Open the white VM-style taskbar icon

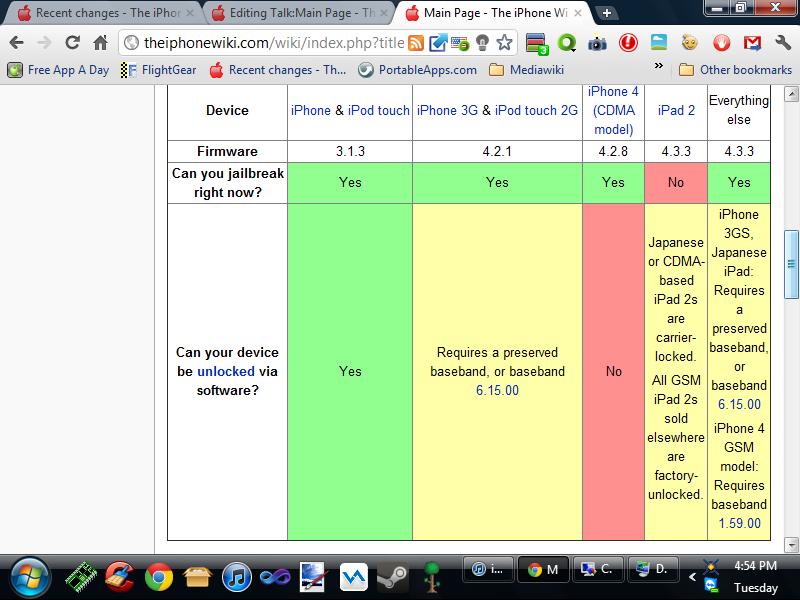354,577
